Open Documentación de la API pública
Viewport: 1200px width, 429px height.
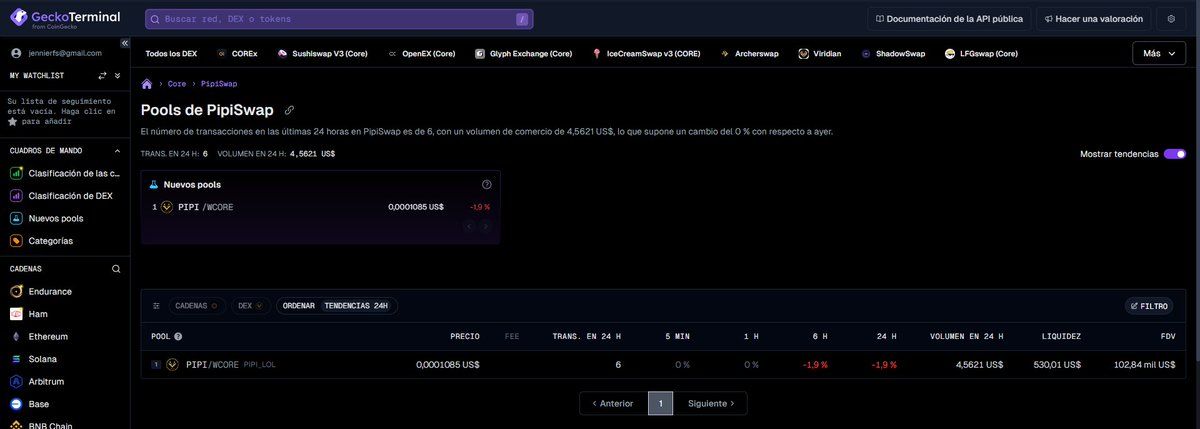click(948, 19)
